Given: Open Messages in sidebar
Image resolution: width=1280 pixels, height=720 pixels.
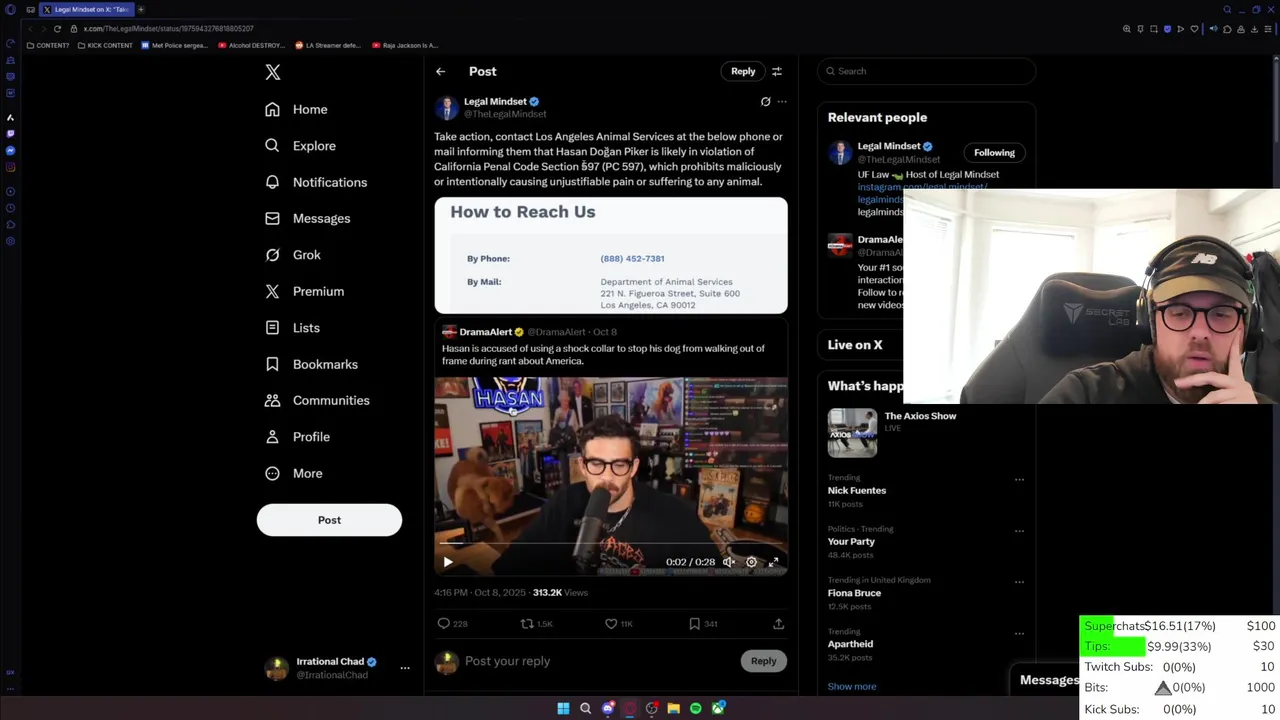Looking at the screenshot, I should pyautogui.click(x=308, y=218).
